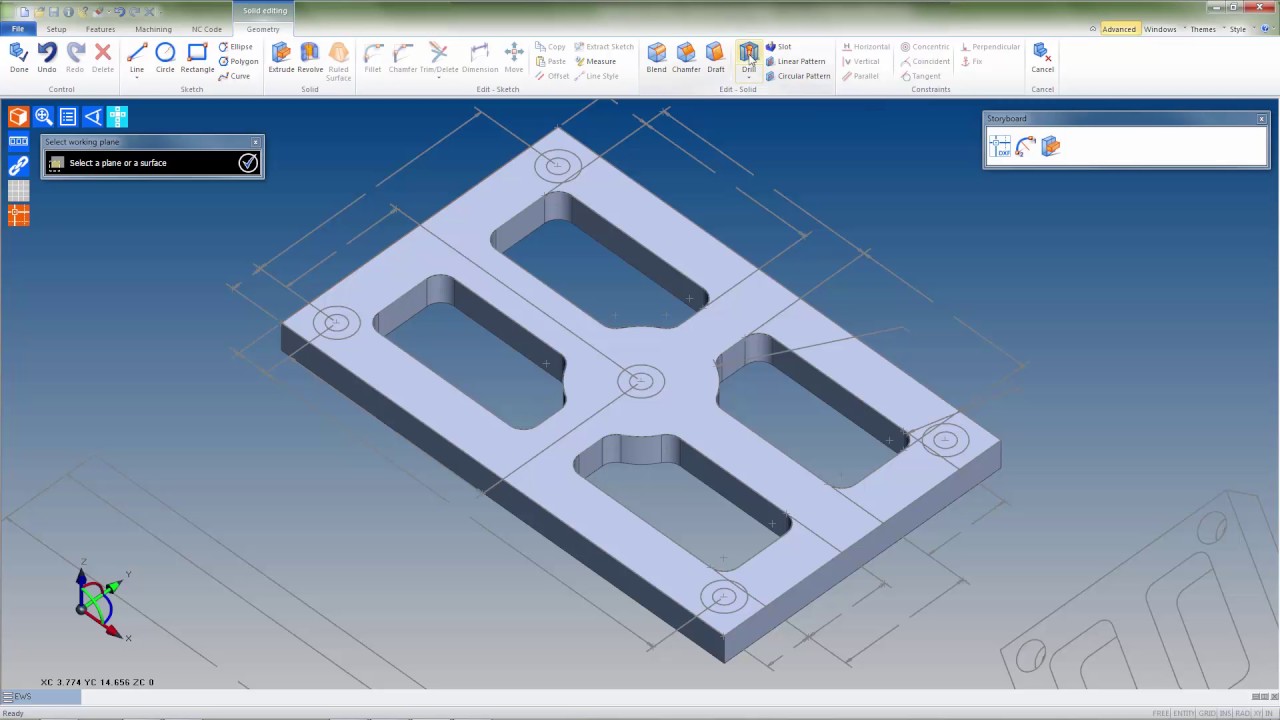The width and height of the screenshot is (1280, 720).
Task: Click the chain link icon in sidebar
Action: pyautogui.click(x=18, y=166)
